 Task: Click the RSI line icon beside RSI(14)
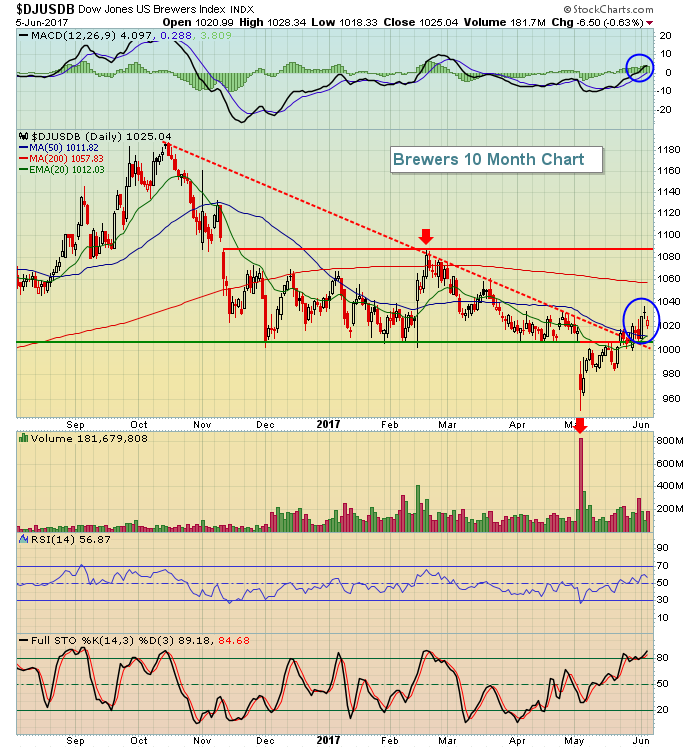pyautogui.click(x=23, y=539)
